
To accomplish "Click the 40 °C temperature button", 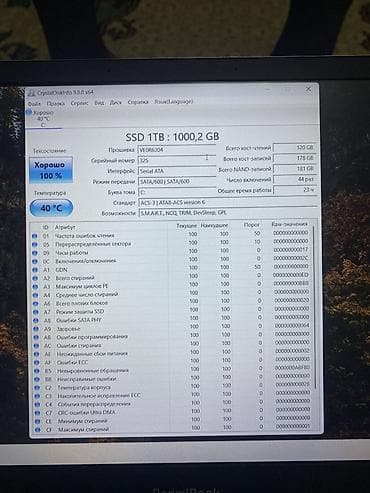I will [x=51, y=208].
